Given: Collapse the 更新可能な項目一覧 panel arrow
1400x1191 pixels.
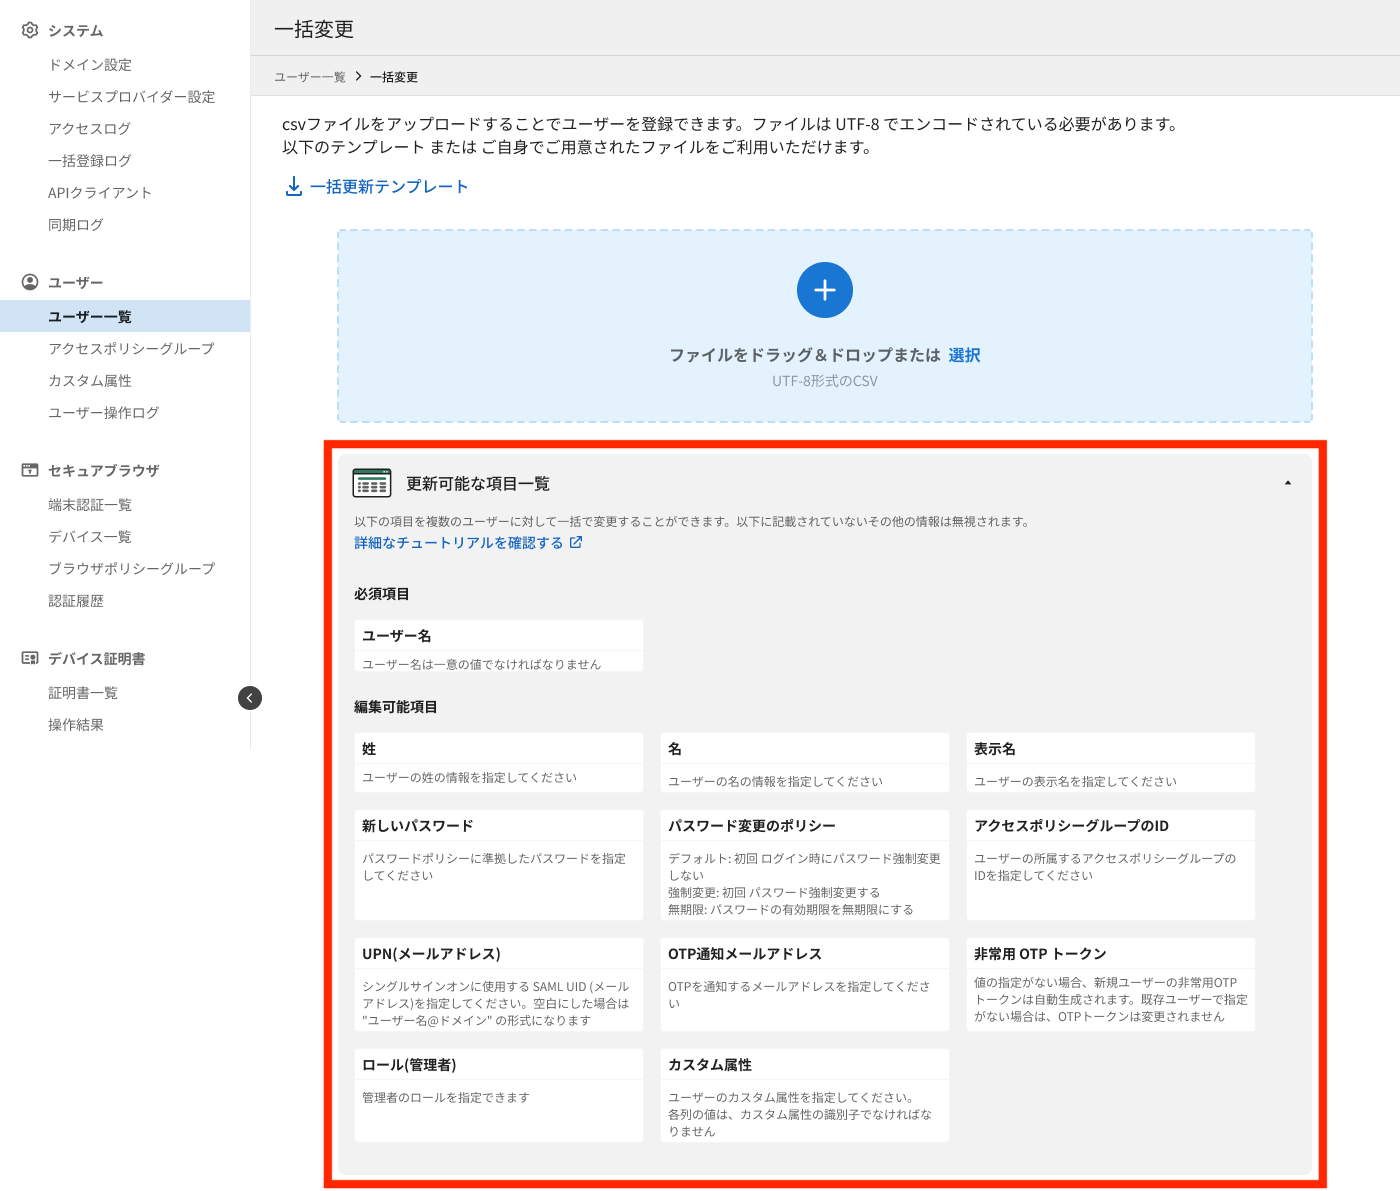Looking at the screenshot, I should [1288, 483].
